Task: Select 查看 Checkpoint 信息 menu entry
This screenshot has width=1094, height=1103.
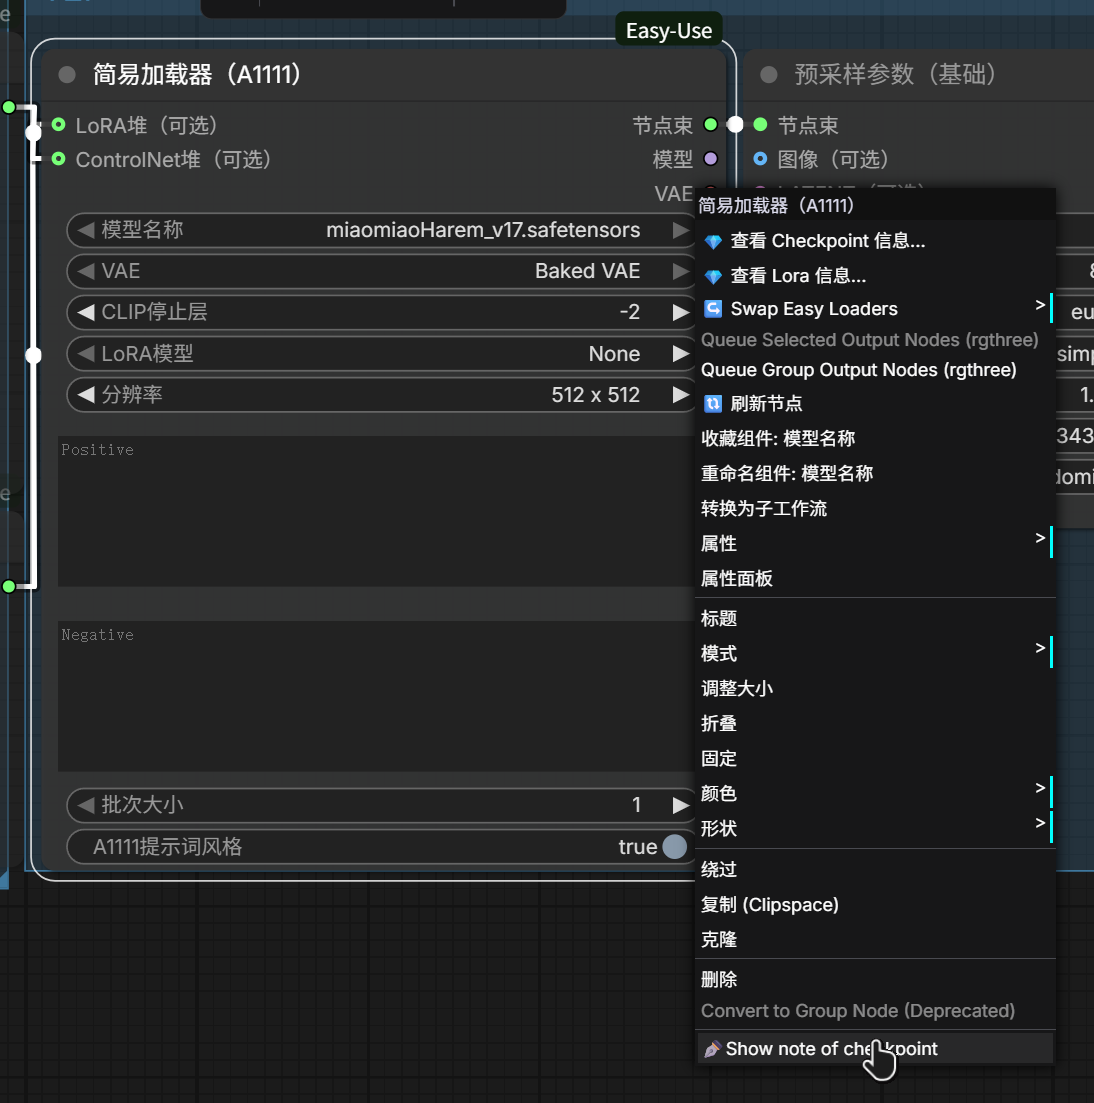Action: click(874, 241)
